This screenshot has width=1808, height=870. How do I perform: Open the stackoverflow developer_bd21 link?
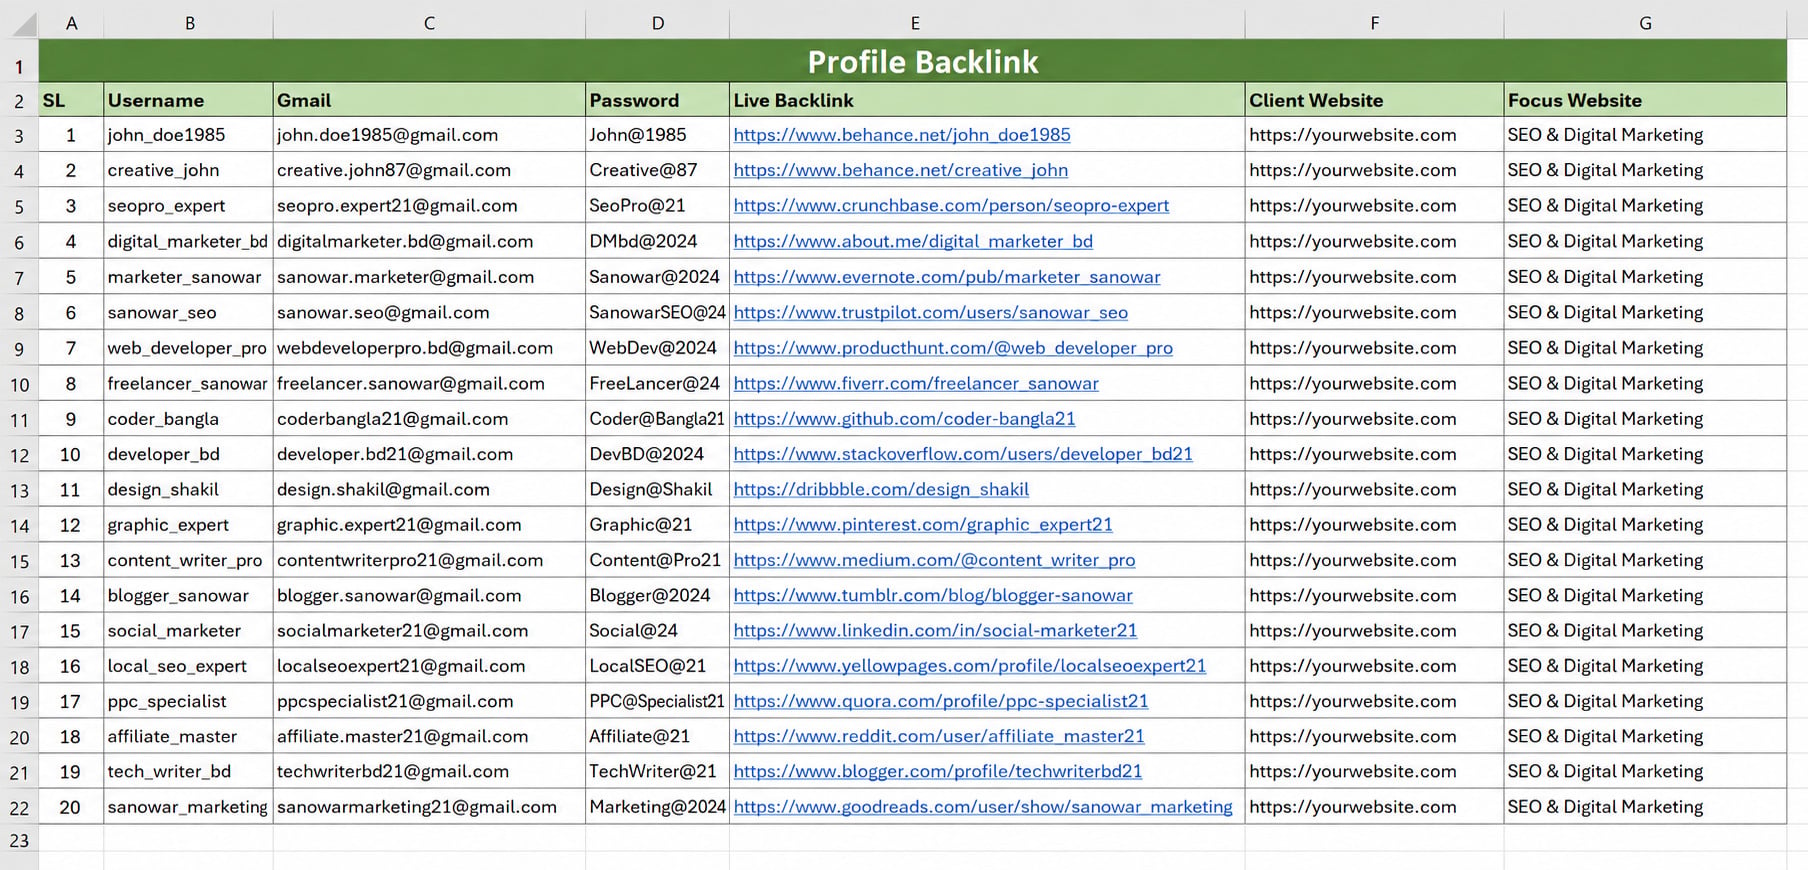(x=963, y=454)
